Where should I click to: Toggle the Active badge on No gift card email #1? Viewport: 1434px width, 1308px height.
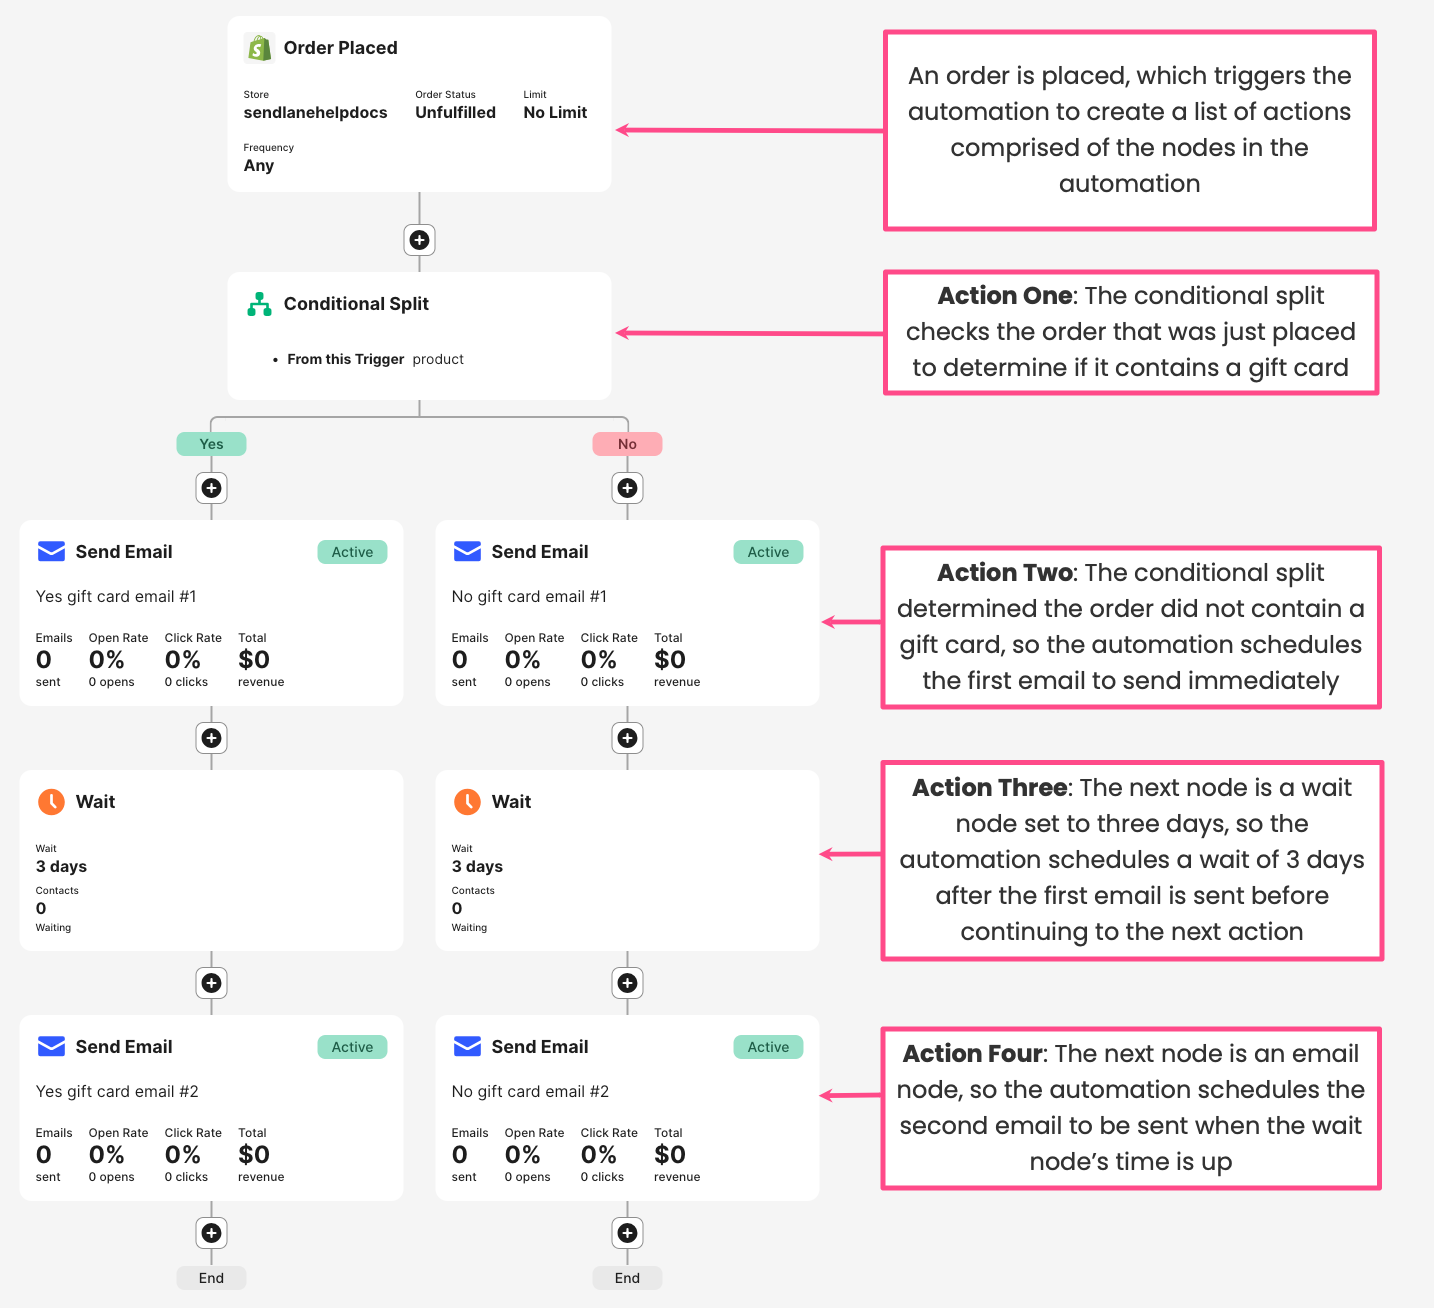click(768, 552)
